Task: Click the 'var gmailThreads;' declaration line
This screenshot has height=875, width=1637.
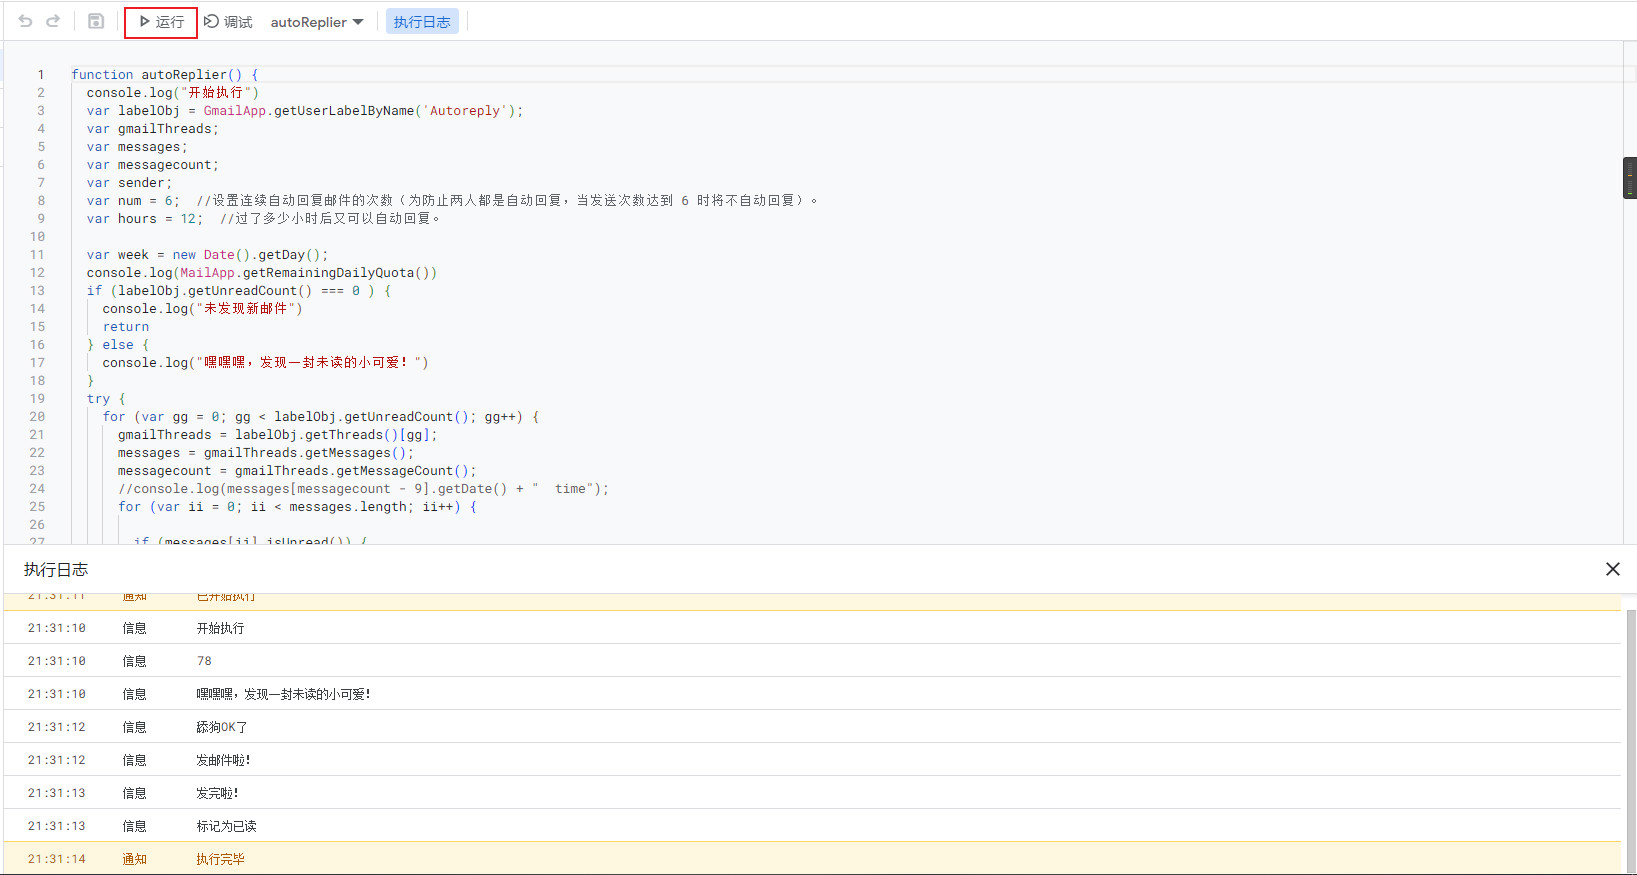Action: pyautogui.click(x=152, y=129)
